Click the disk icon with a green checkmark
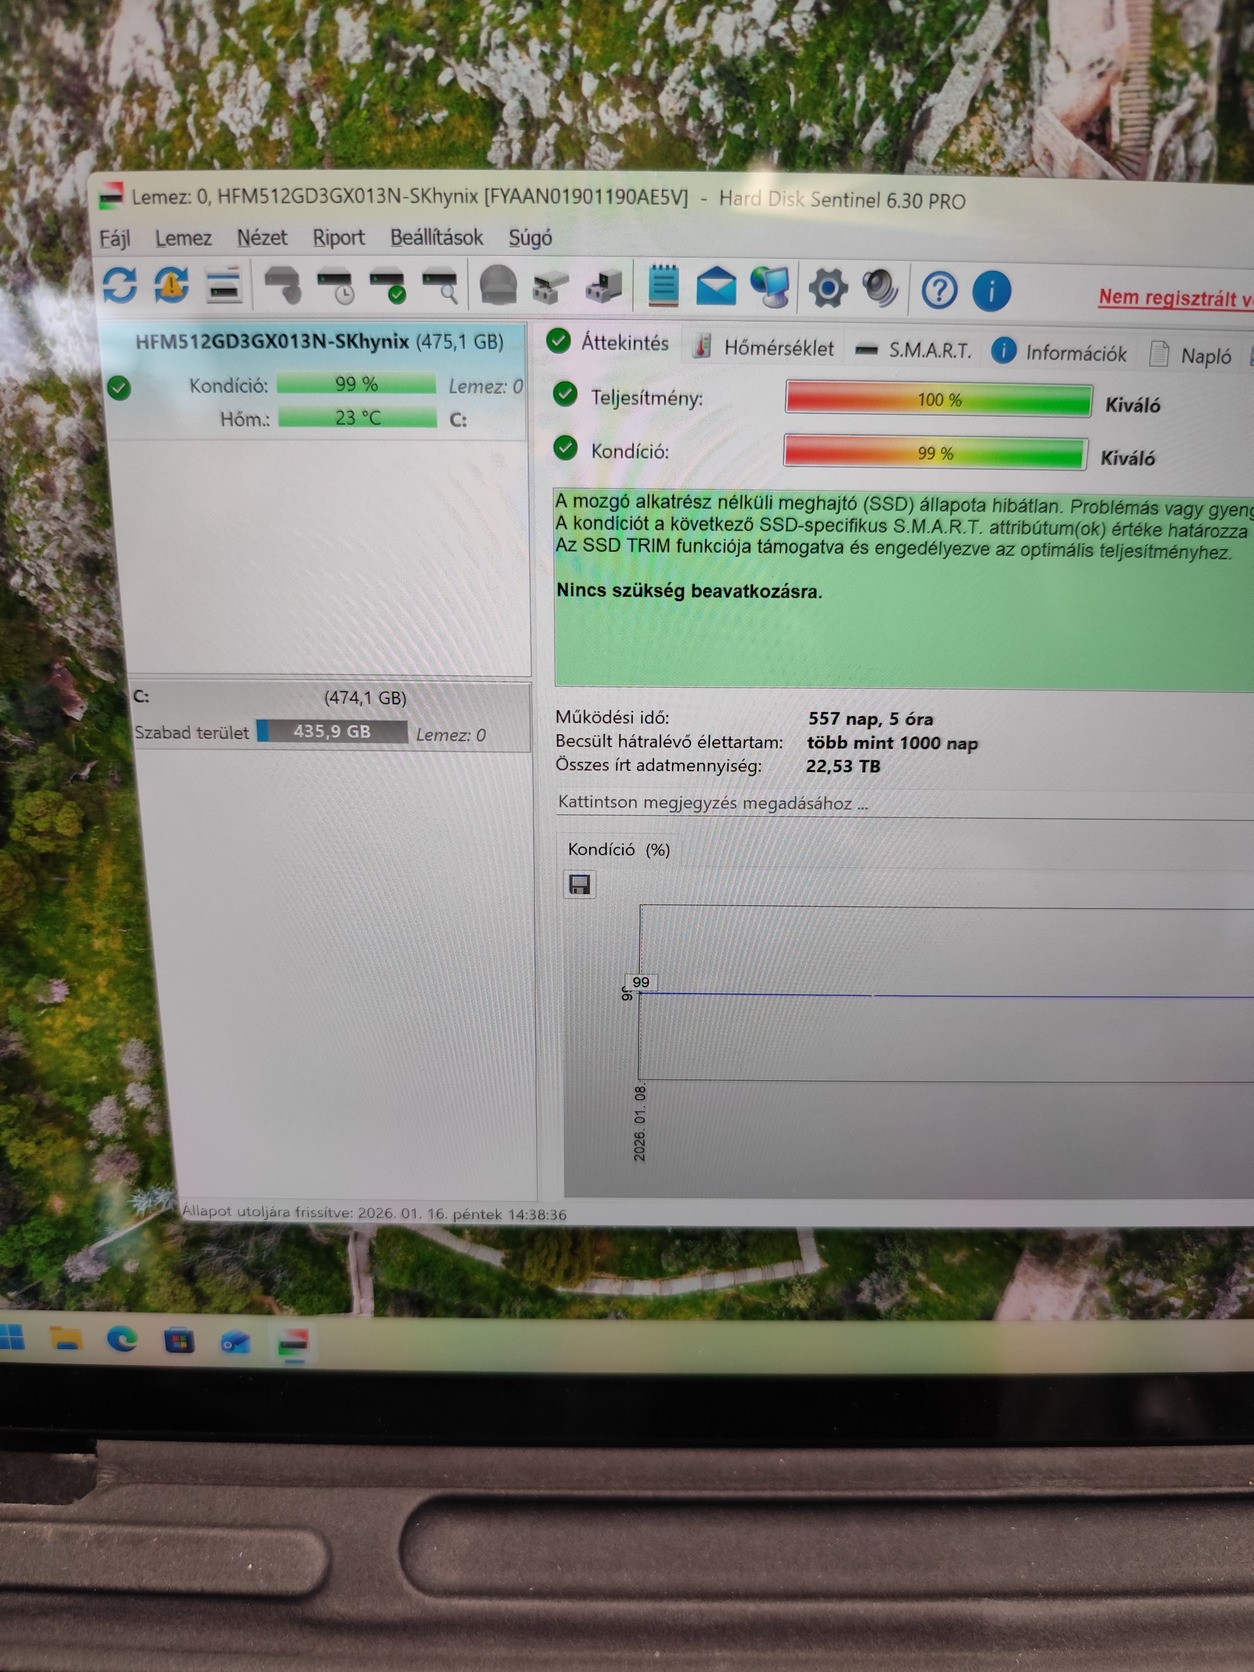Image resolution: width=1254 pixels, height=1672 pixels. click(x=387, y=287)
